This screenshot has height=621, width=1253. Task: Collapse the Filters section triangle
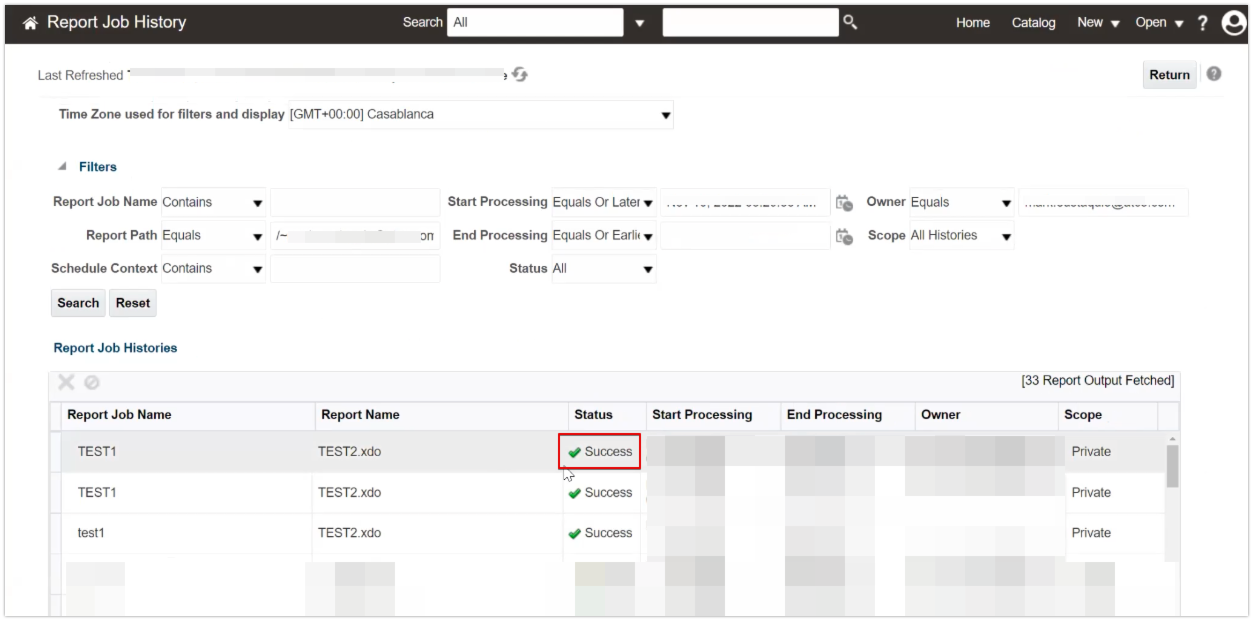62,167
